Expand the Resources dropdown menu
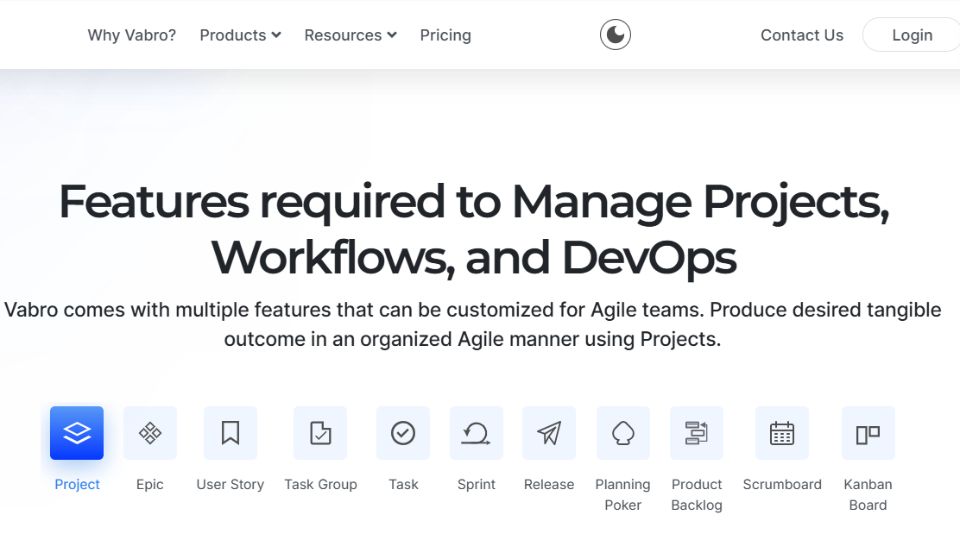Viewport: 960px width, 540px height. coord(350,35)
